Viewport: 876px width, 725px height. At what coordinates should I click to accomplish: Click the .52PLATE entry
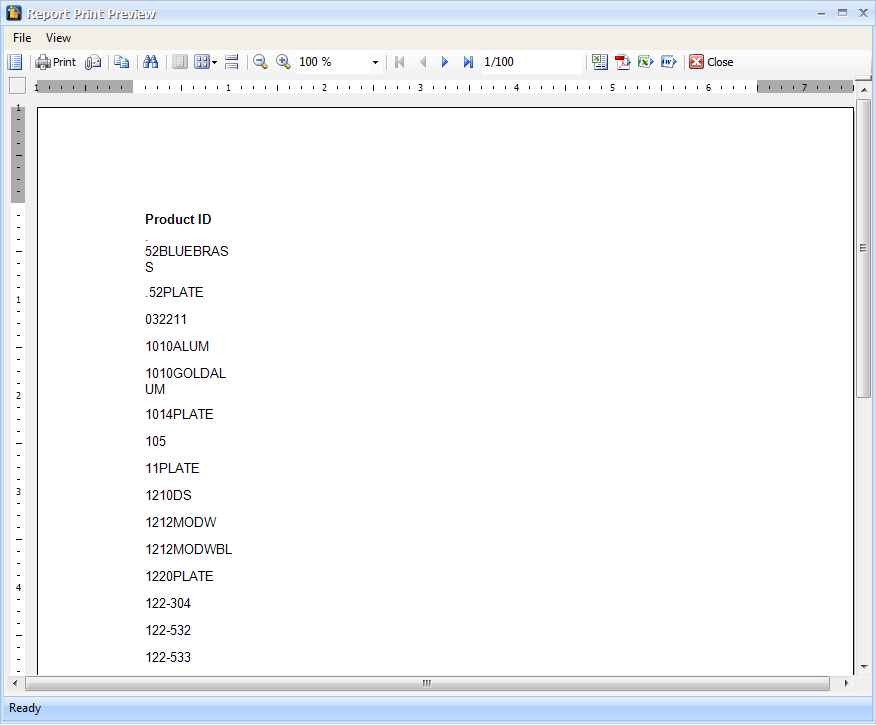174,292
